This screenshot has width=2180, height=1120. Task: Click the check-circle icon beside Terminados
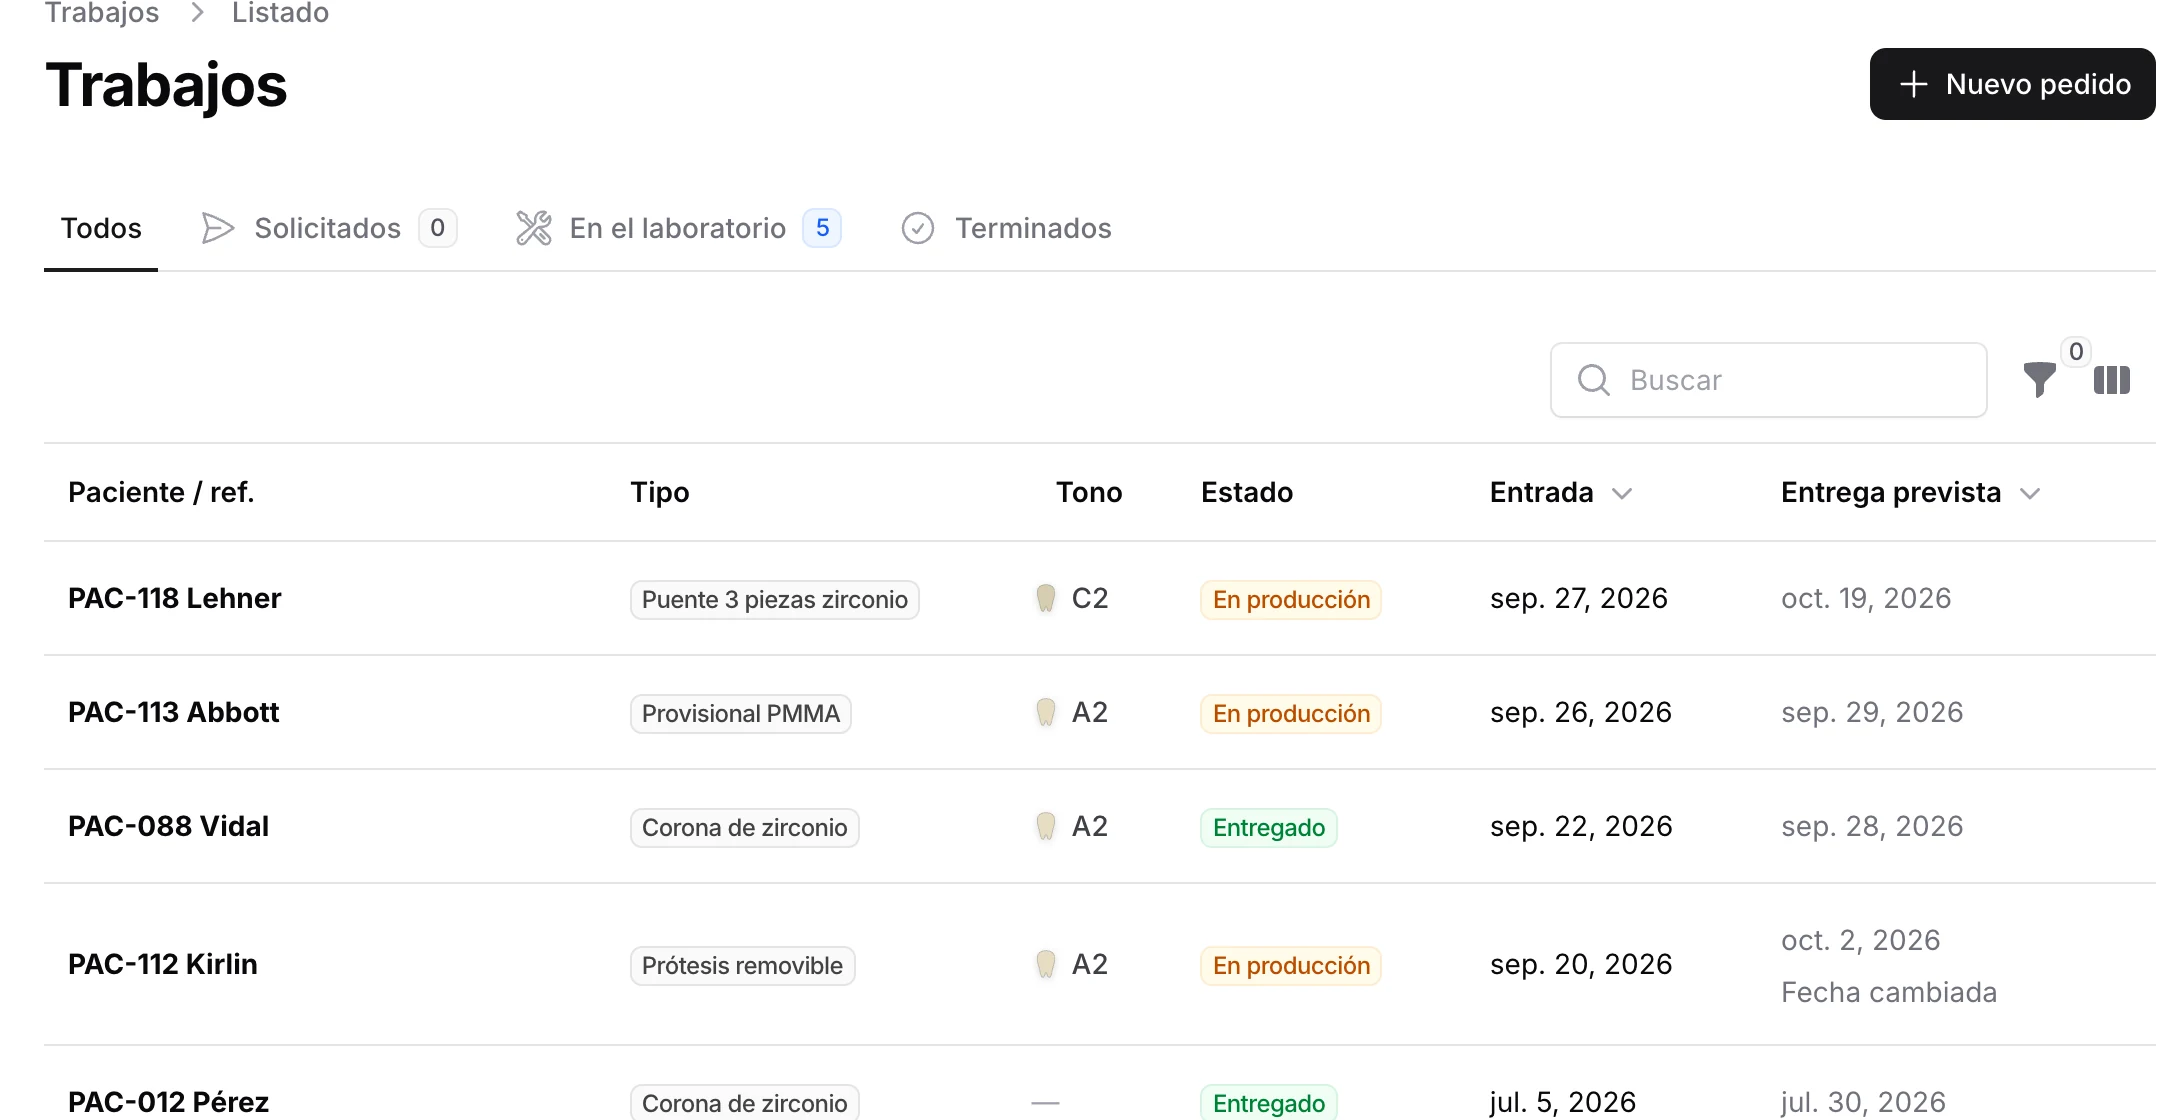917,228
